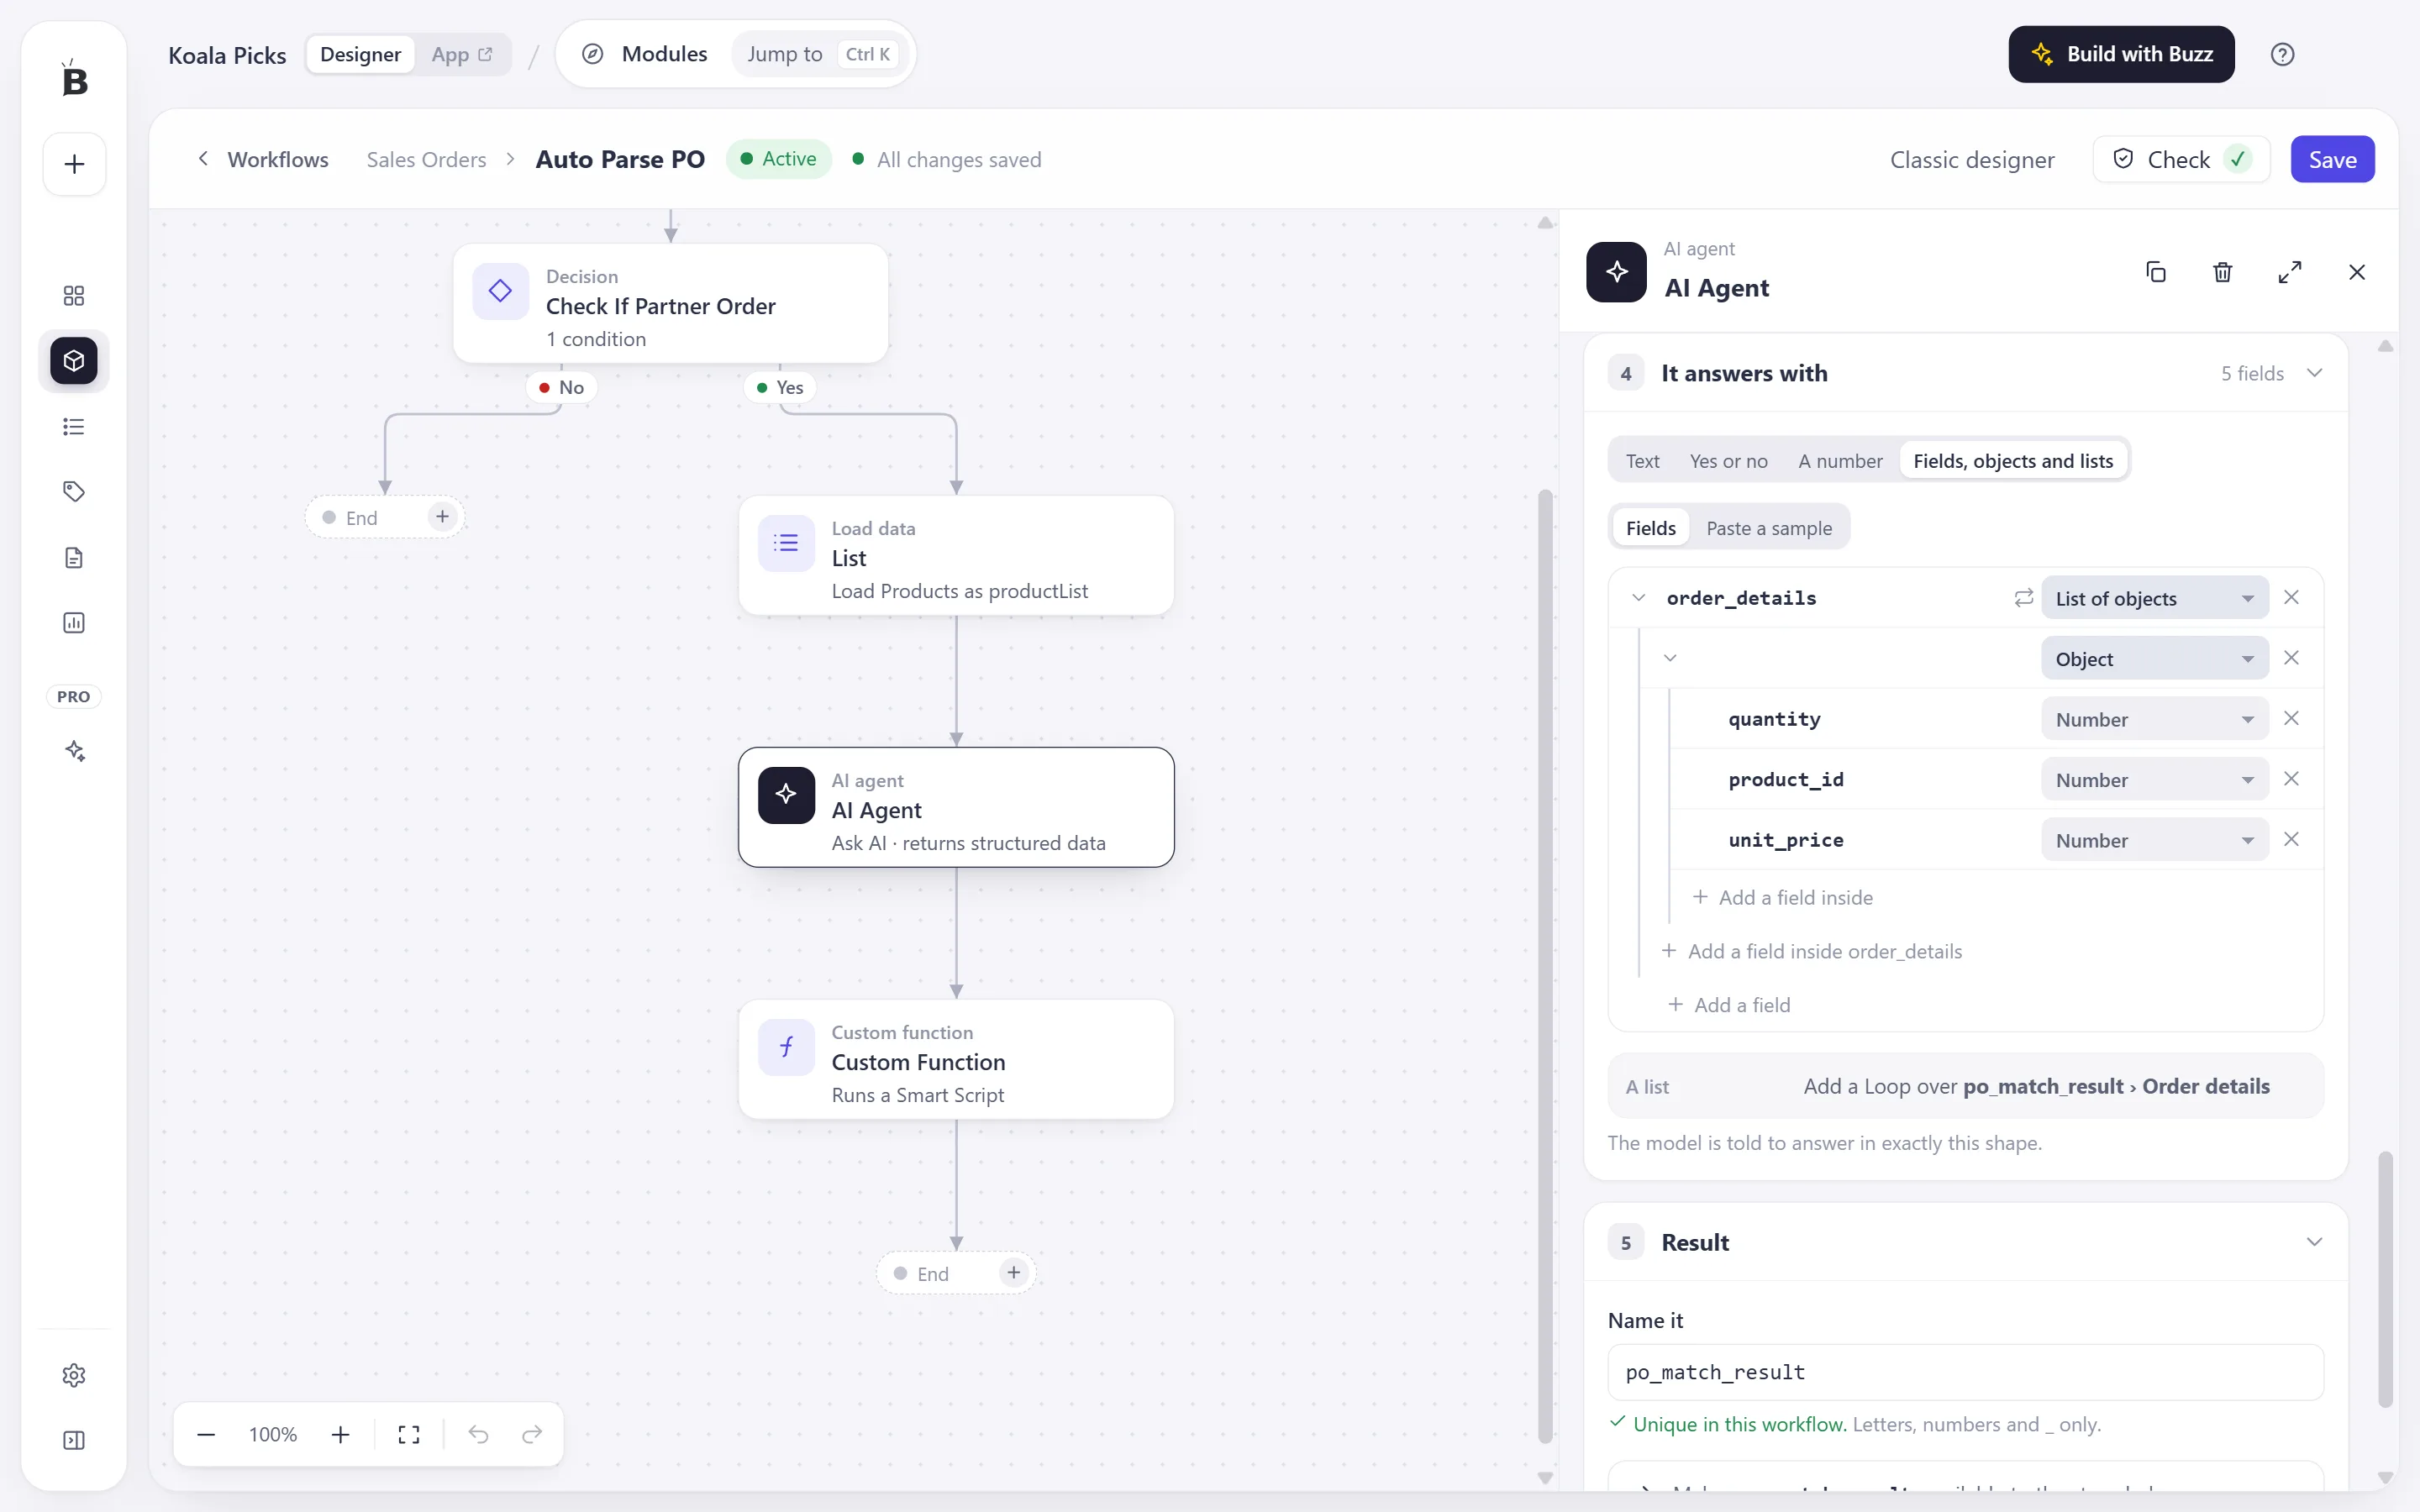
Task: Change the product_id type dropdown
Action: tap(2155, 780)
